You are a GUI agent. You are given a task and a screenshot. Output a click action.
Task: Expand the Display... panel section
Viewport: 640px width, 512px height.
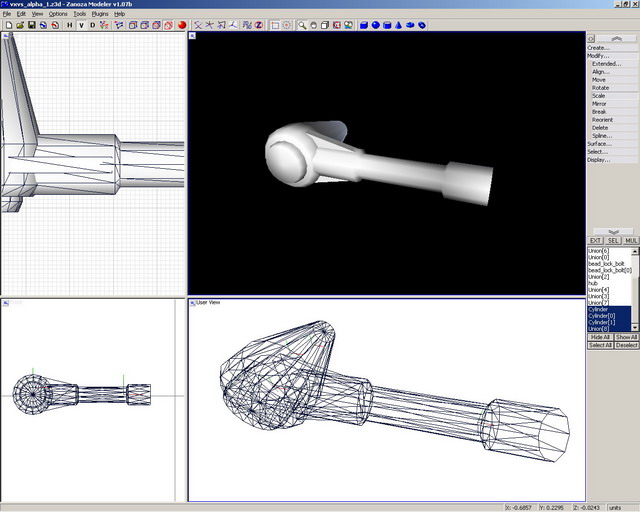(x=598, y=159)
